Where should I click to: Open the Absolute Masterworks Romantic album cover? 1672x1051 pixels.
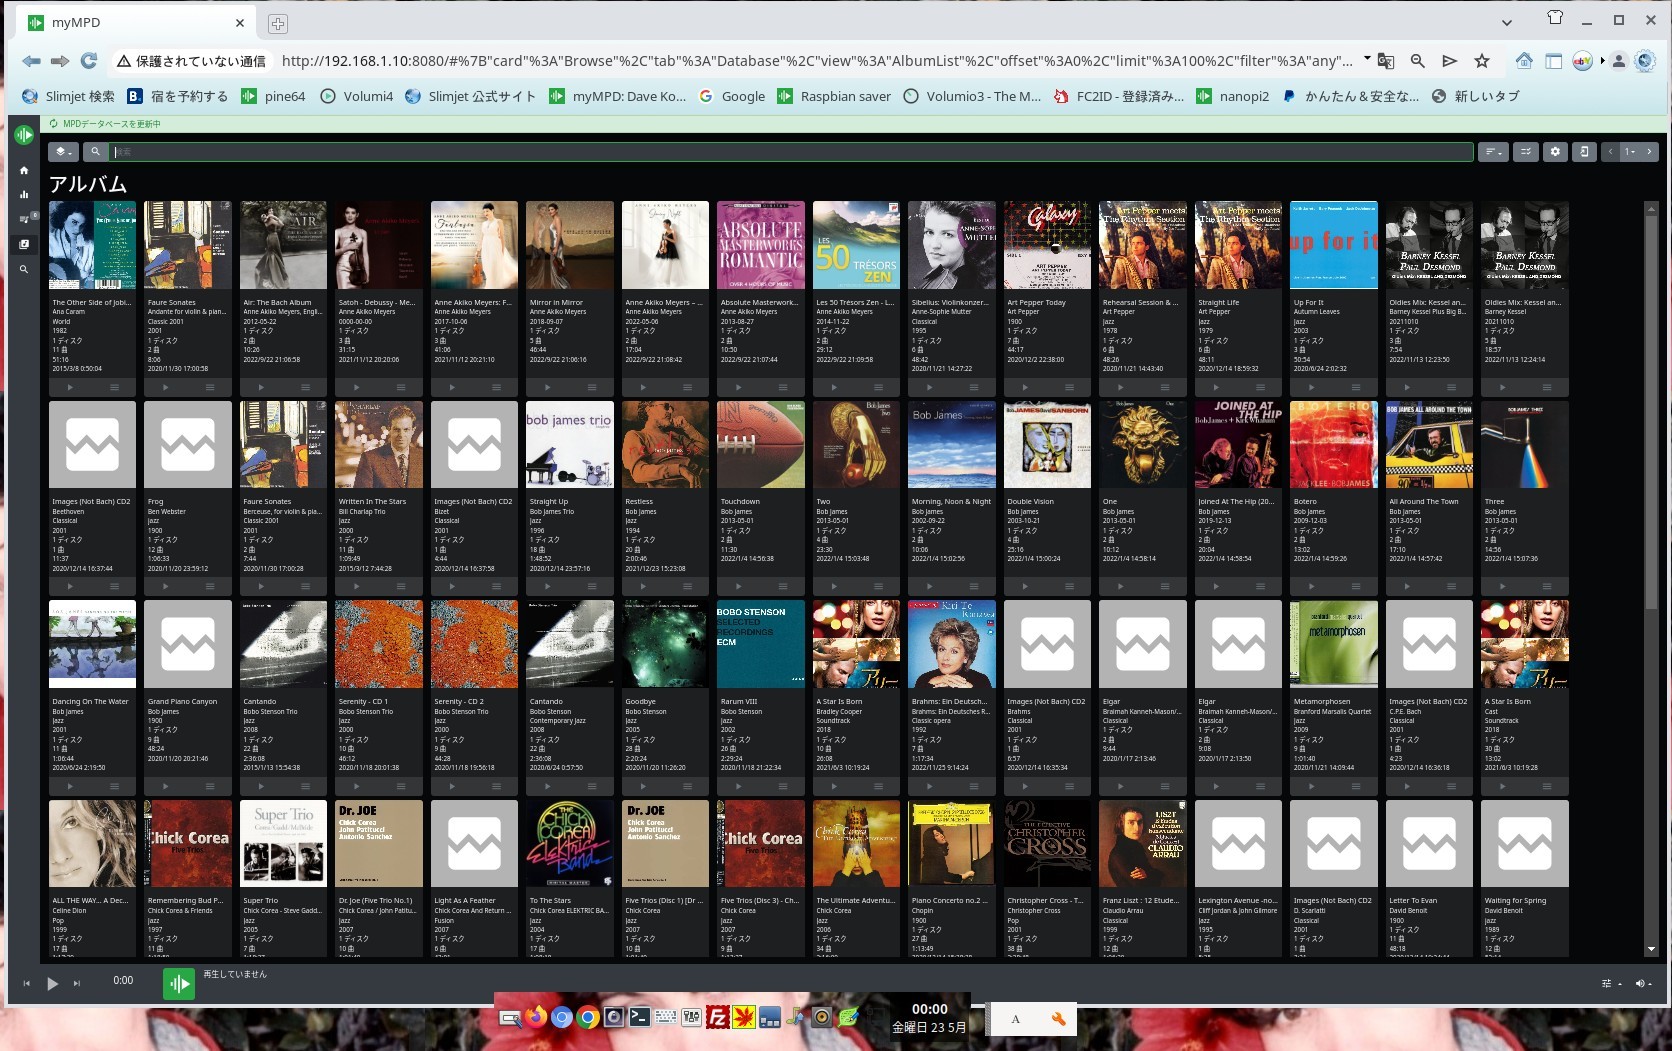pos(760,245)
